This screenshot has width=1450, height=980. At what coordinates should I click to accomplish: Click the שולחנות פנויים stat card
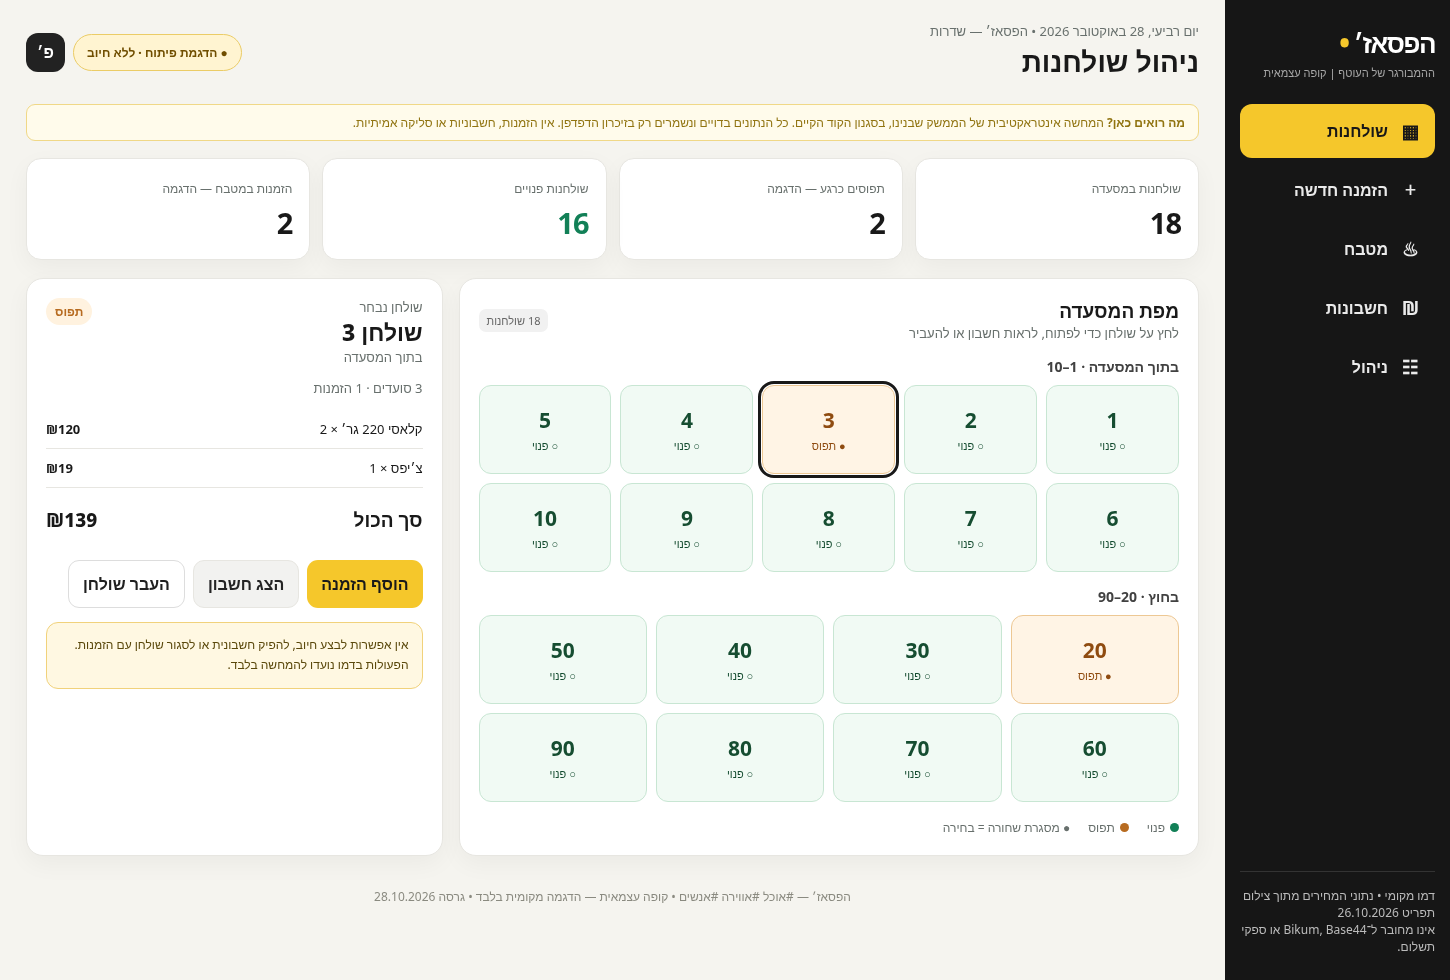[x=464, y=209]
